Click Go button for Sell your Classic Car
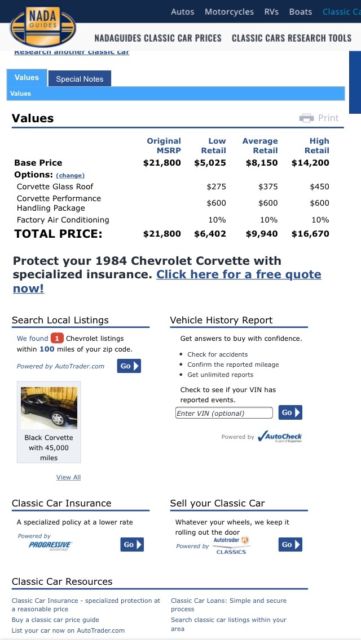361x640 pixels. click(290, 544)
